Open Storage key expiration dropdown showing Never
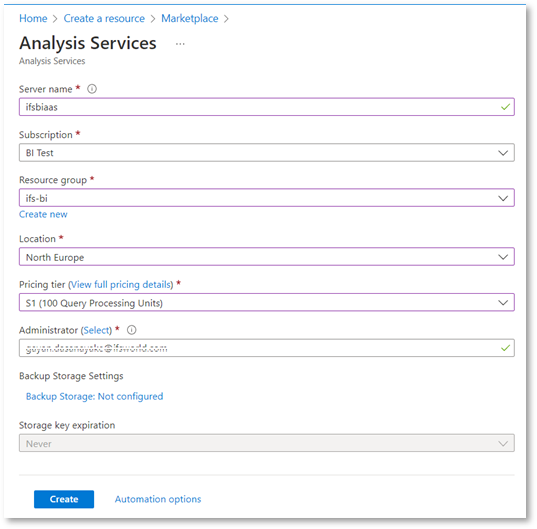 click(266, 443)
